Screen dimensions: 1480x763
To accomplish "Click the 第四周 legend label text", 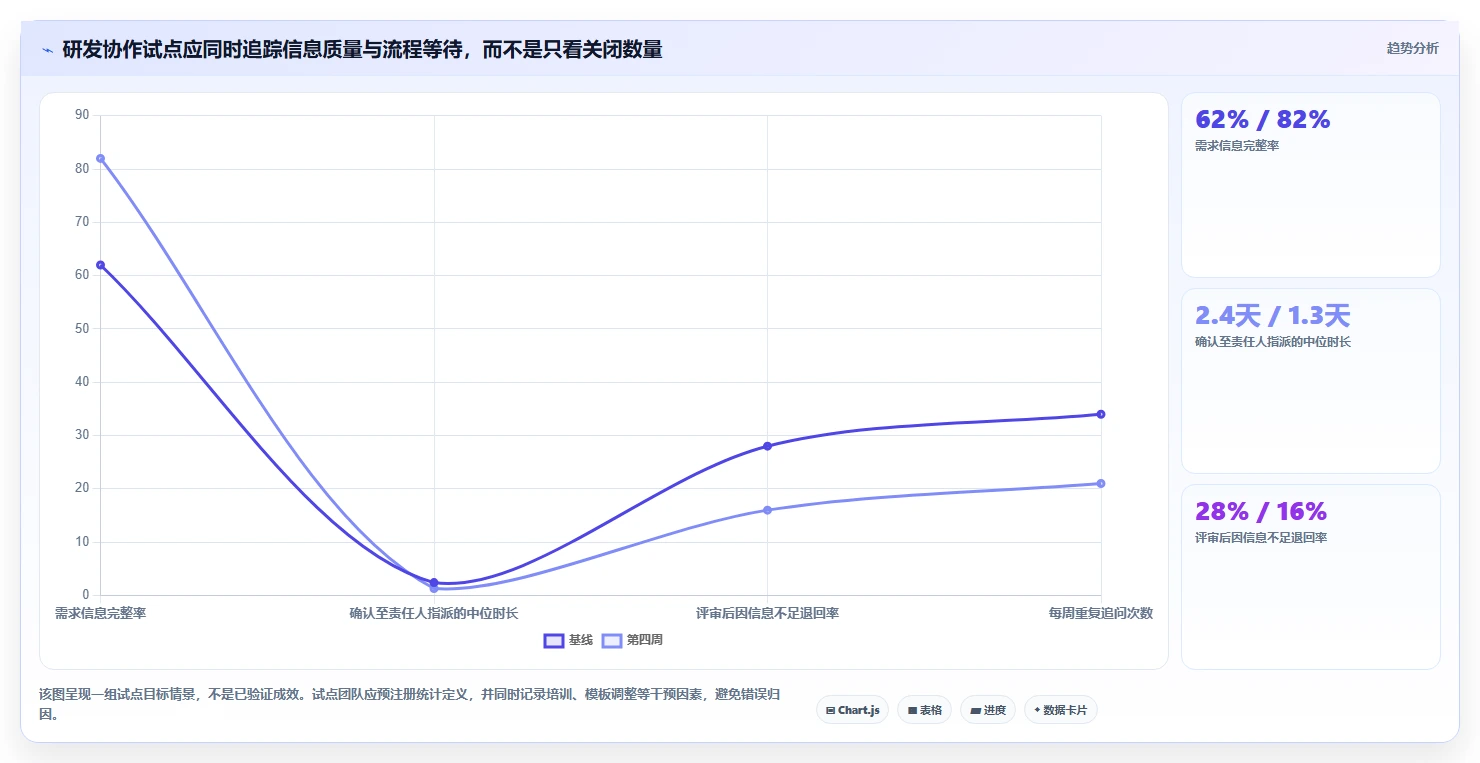I will [645, 640].
